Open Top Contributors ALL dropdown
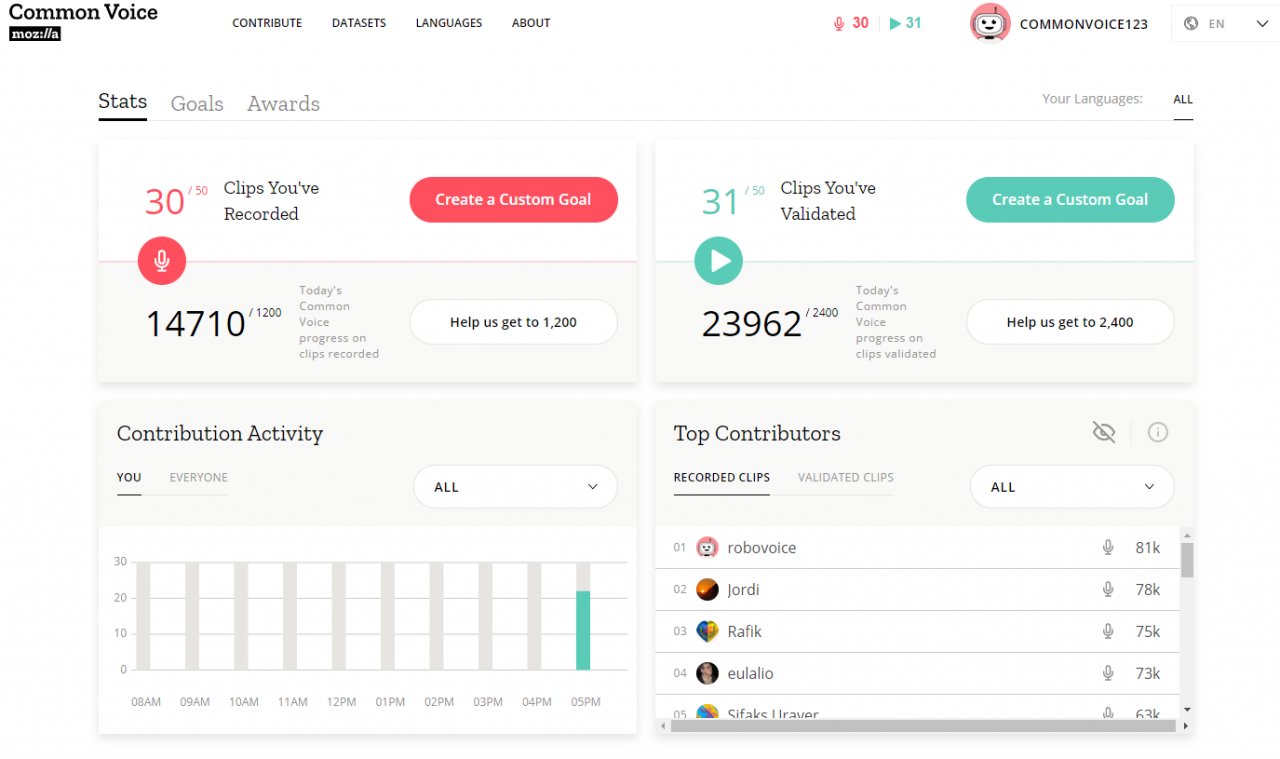1280x759 pixels. [x=1072, y=487]
